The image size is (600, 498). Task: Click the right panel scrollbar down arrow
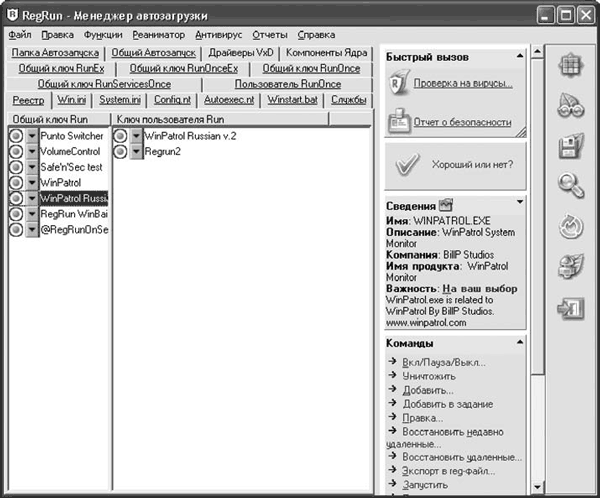tap(537, 487)
